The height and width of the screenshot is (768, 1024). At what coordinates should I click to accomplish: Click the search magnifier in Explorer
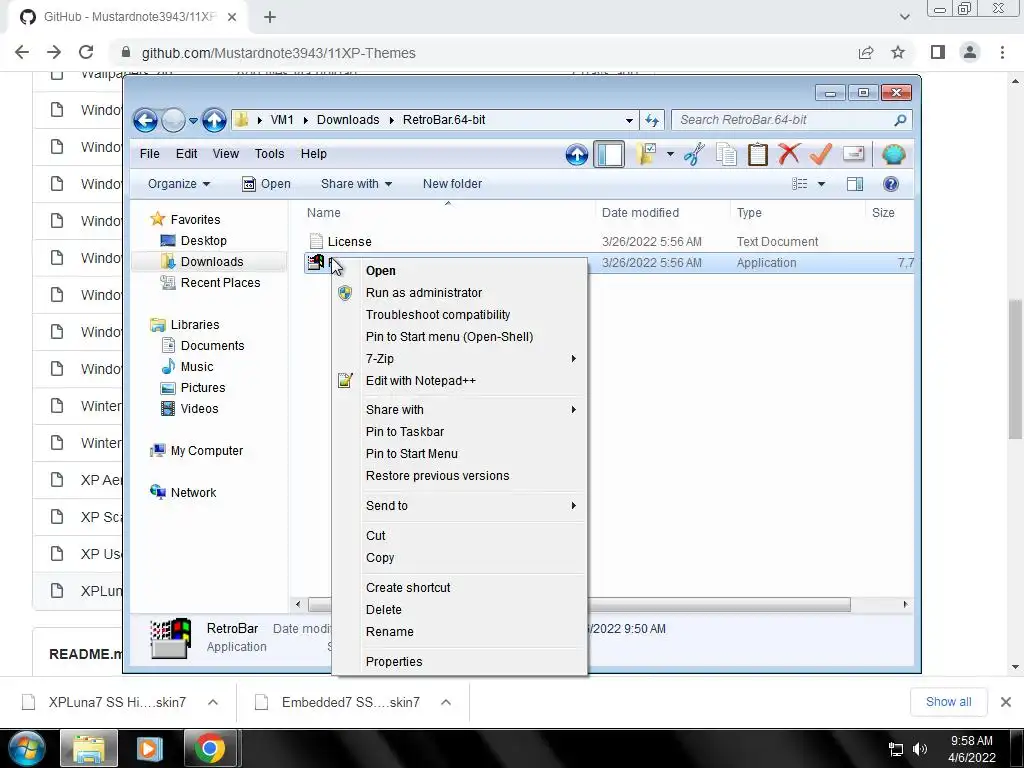point(900,120)
